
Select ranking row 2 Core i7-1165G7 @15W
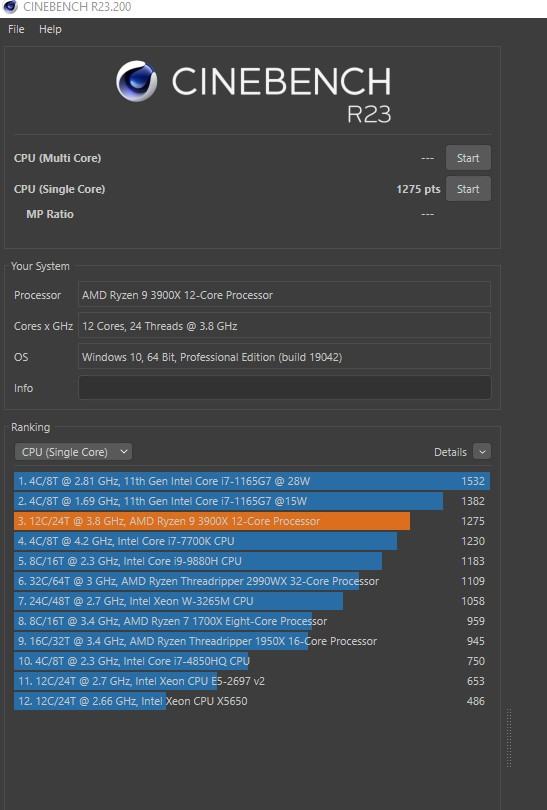click(252, 501)
